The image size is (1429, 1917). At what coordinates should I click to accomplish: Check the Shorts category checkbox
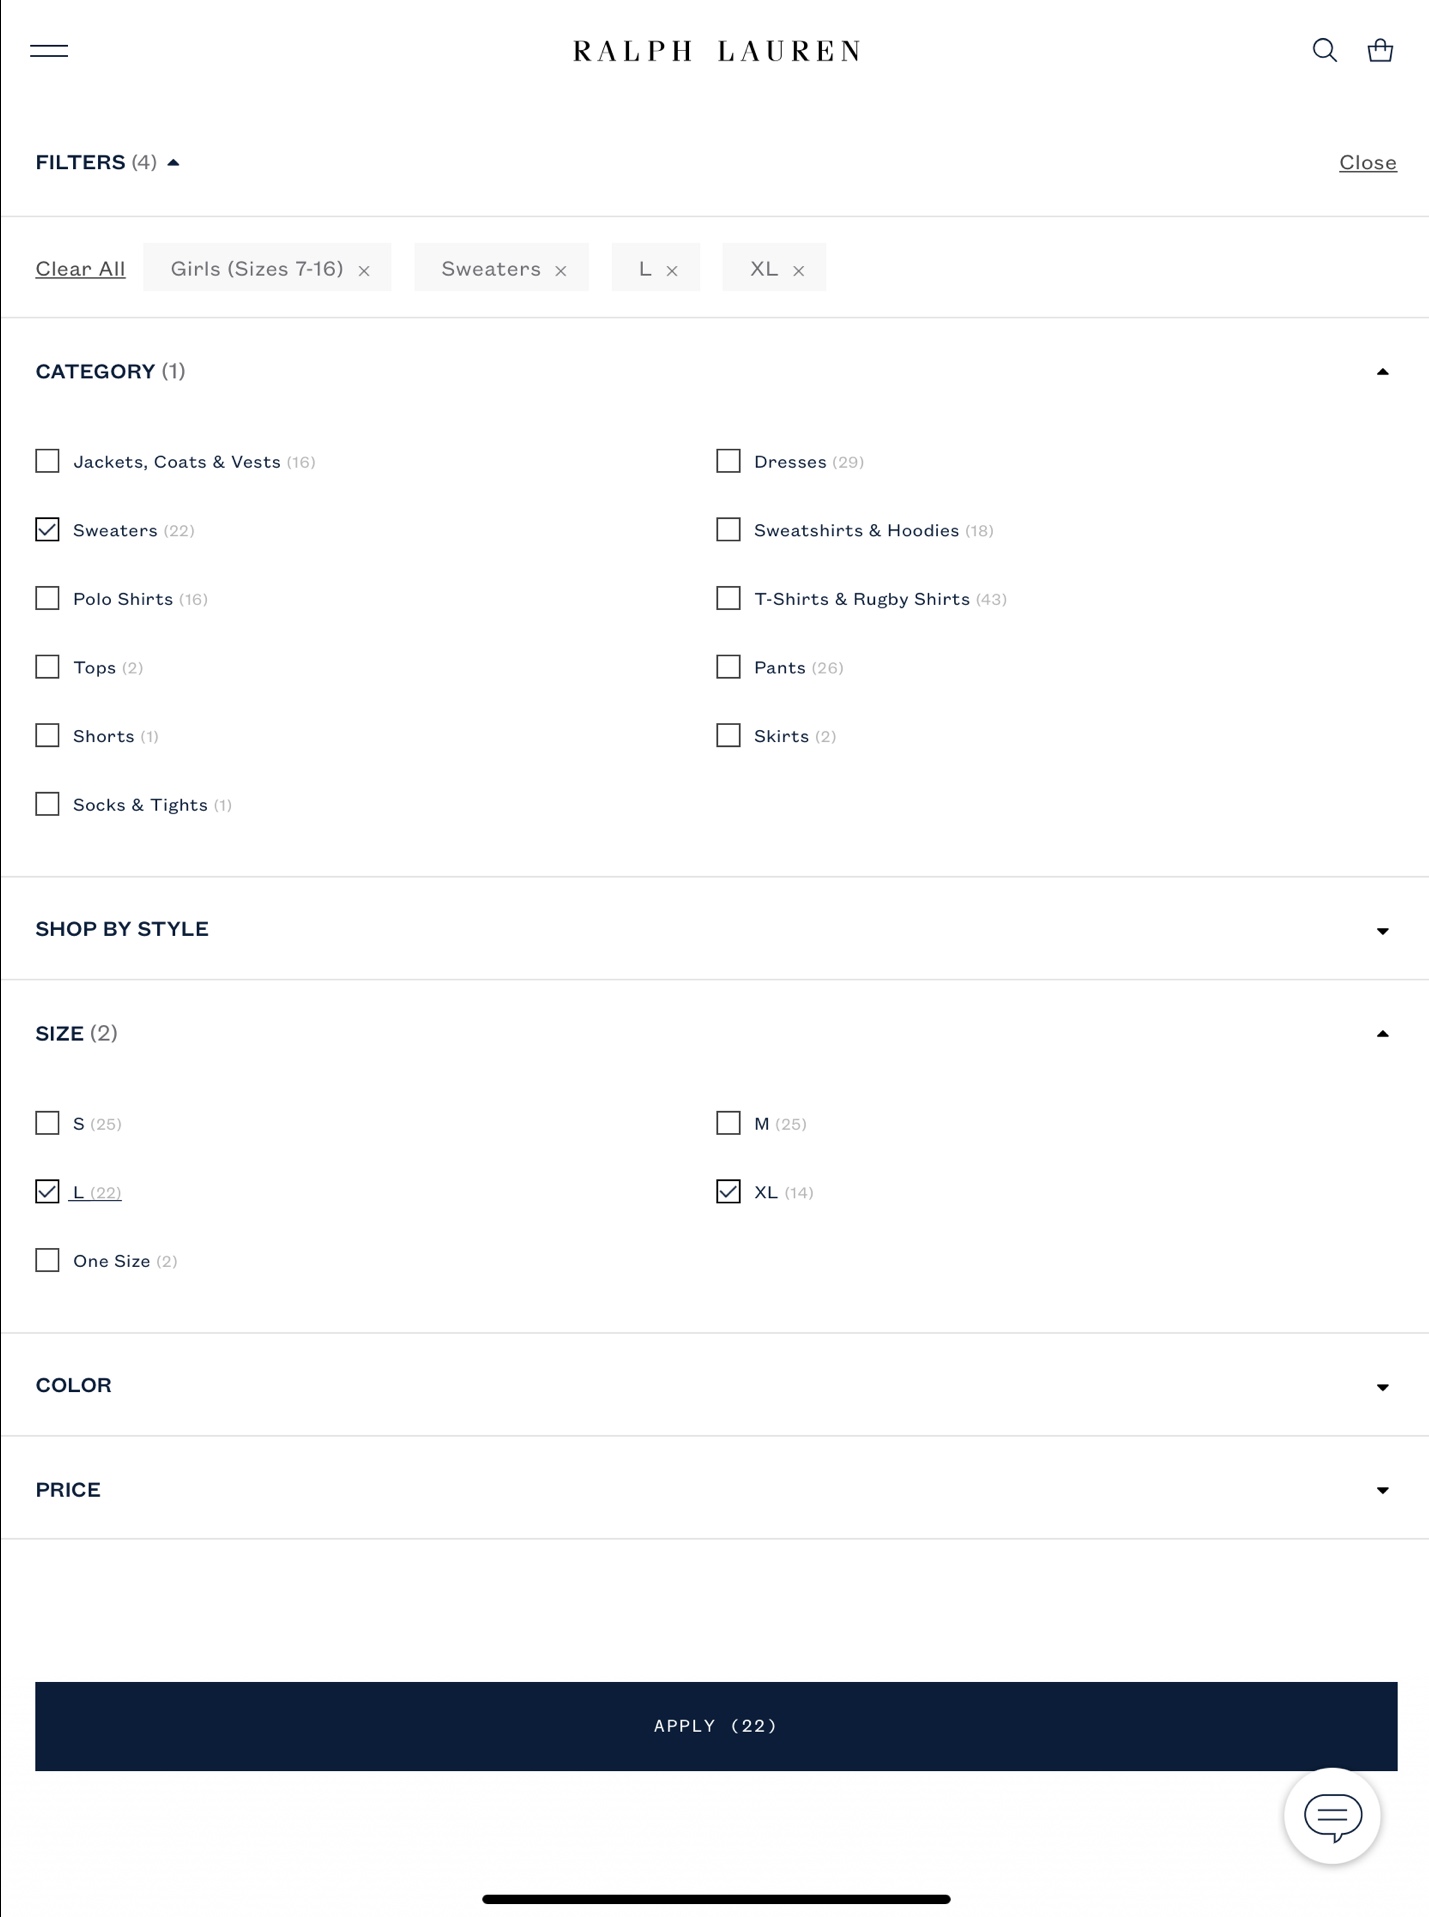pos(47,735)
